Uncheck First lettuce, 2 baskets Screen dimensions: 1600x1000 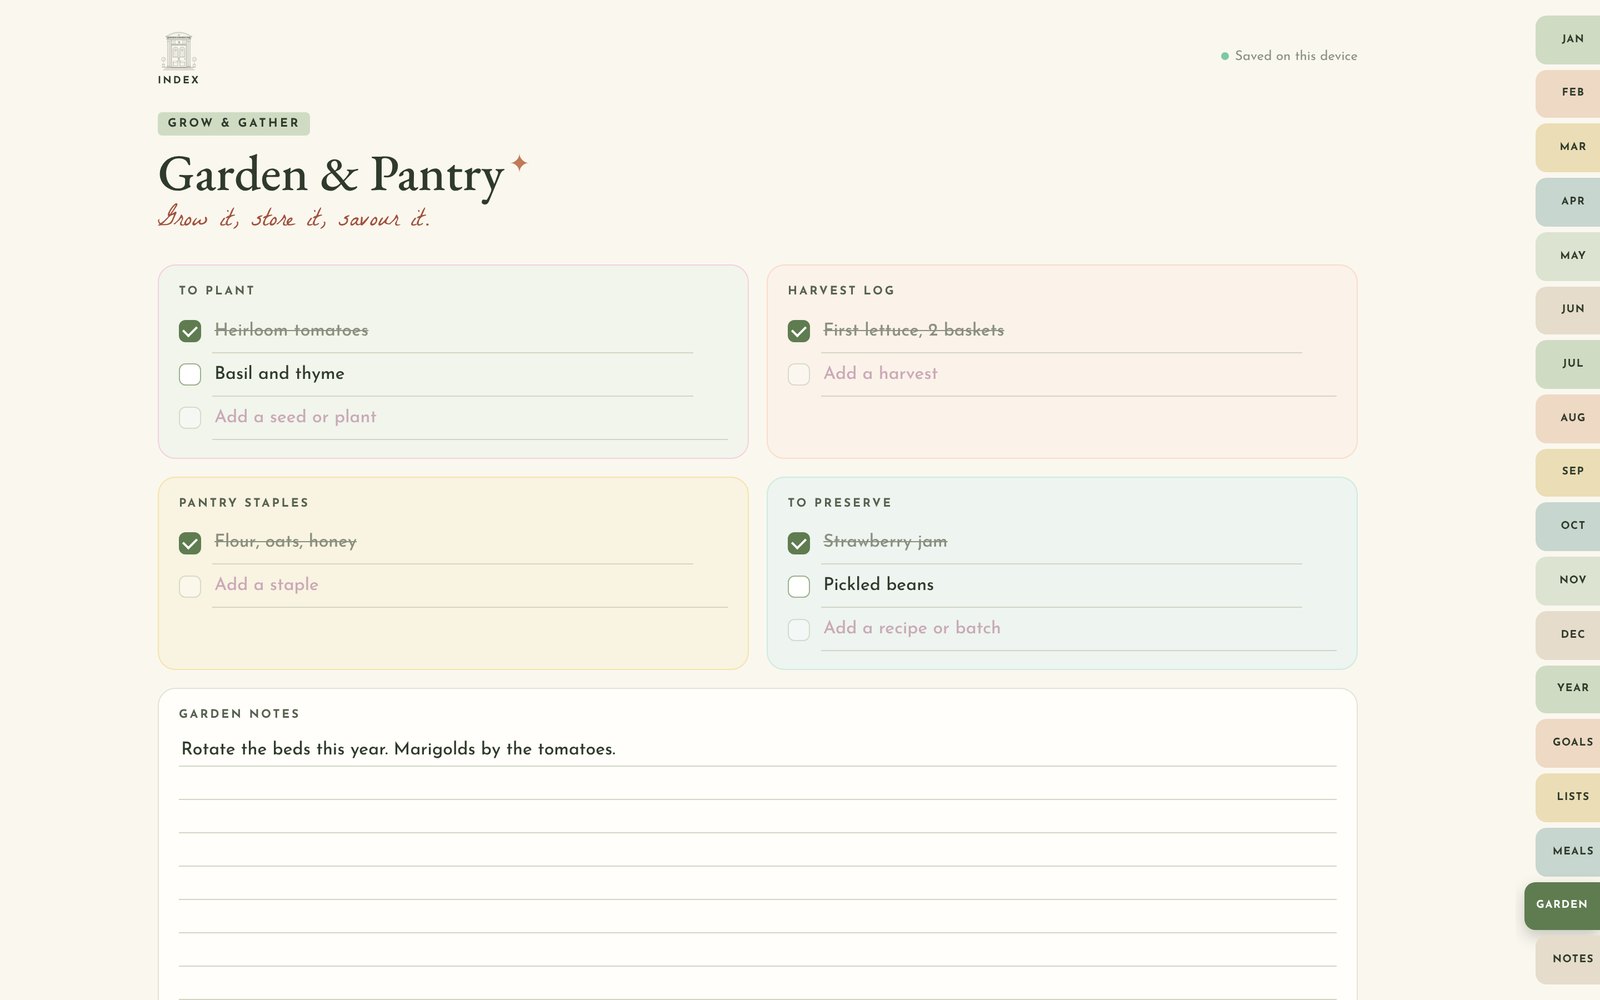(x=799, y=331)
